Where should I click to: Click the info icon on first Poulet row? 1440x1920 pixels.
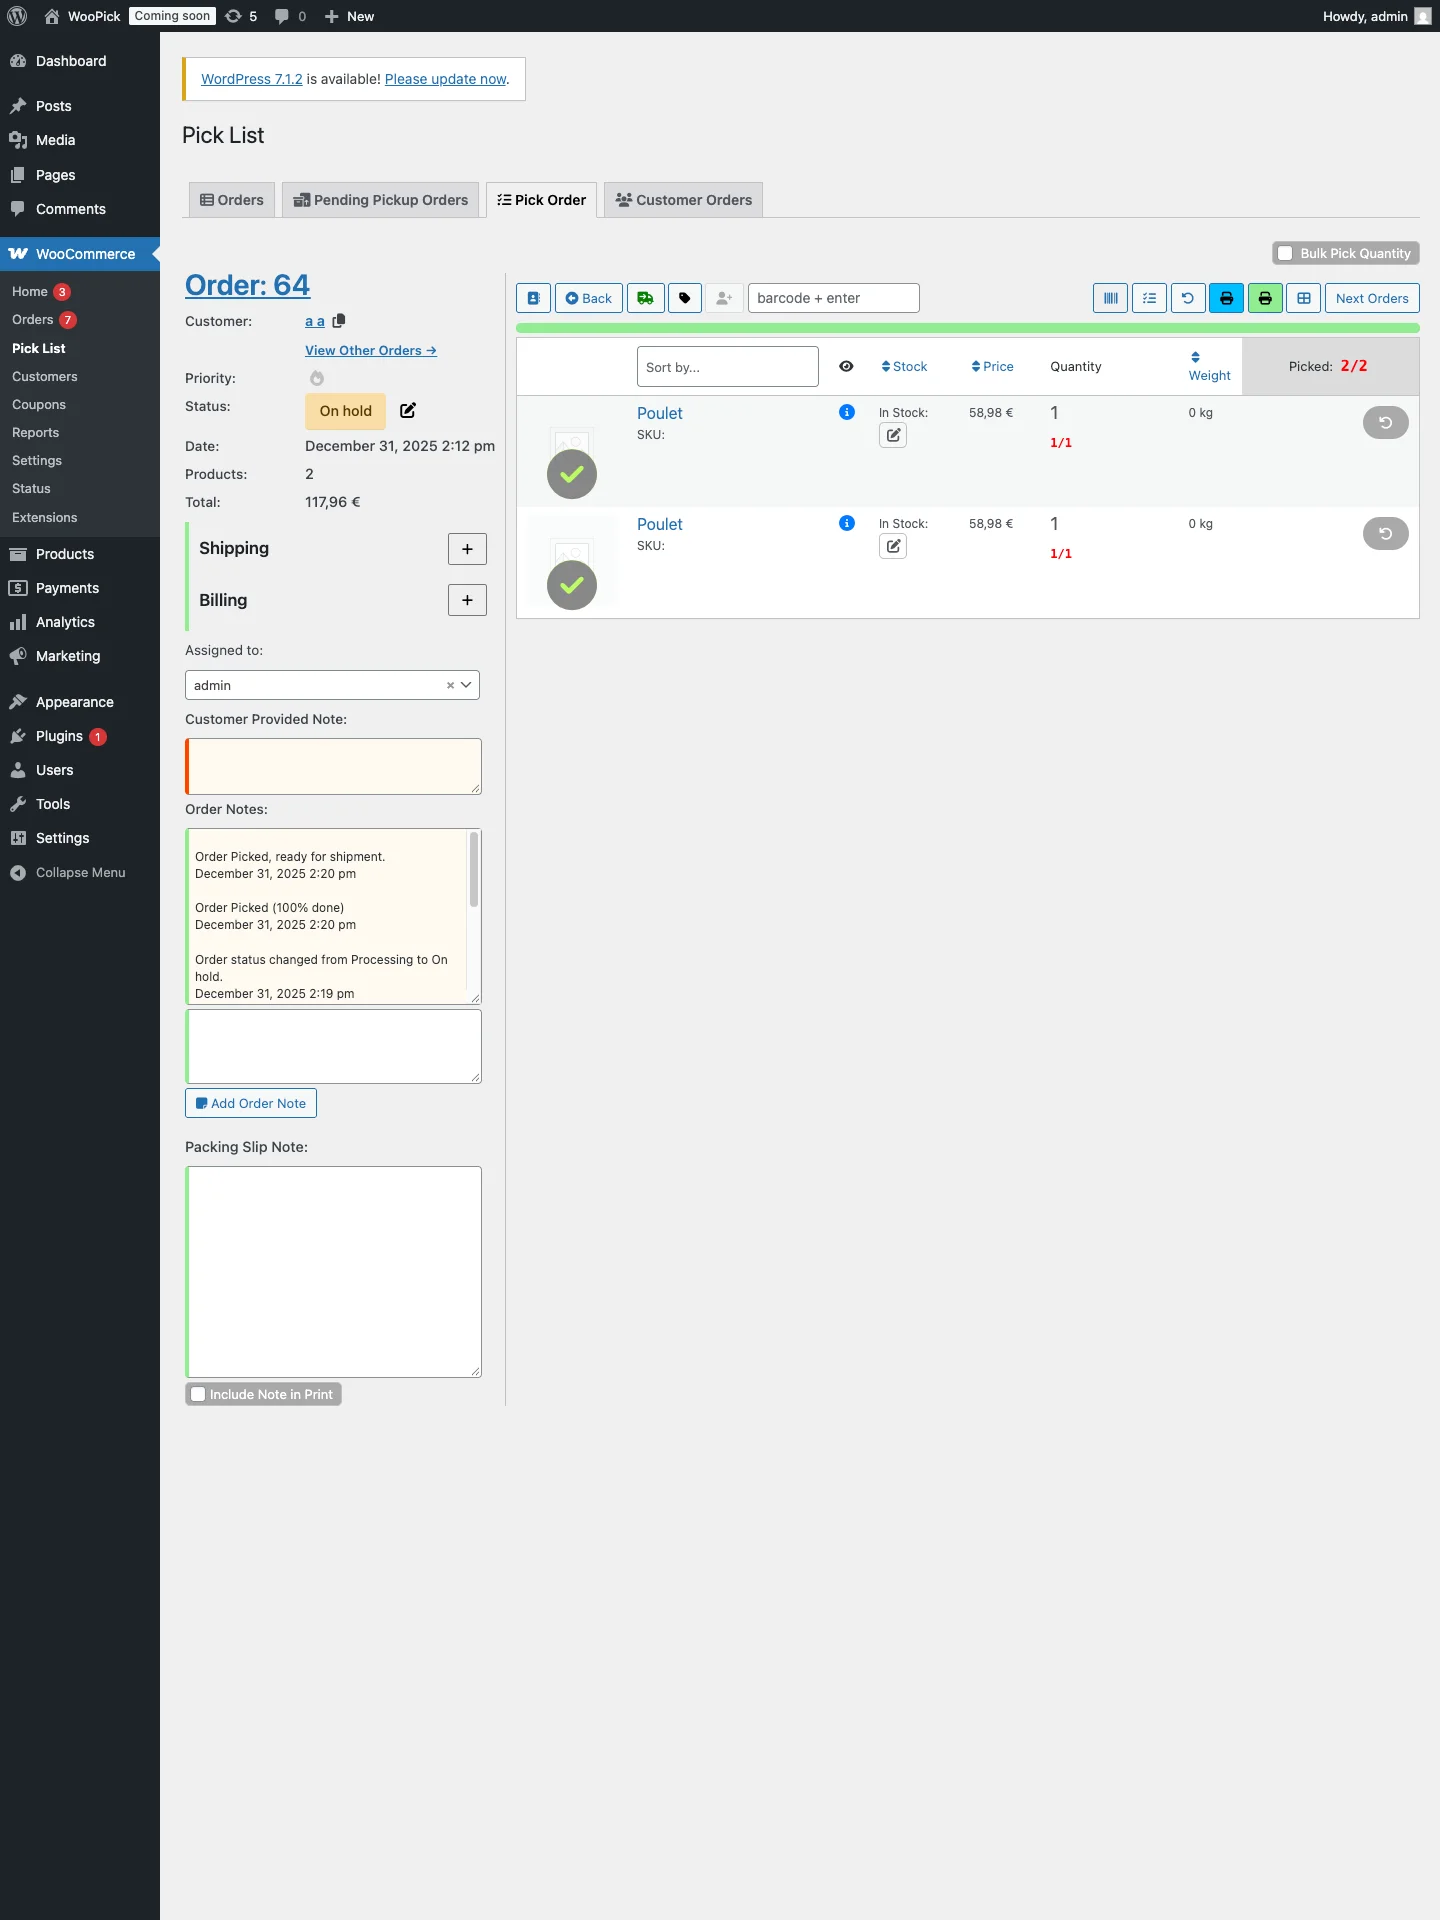[847, 412]
